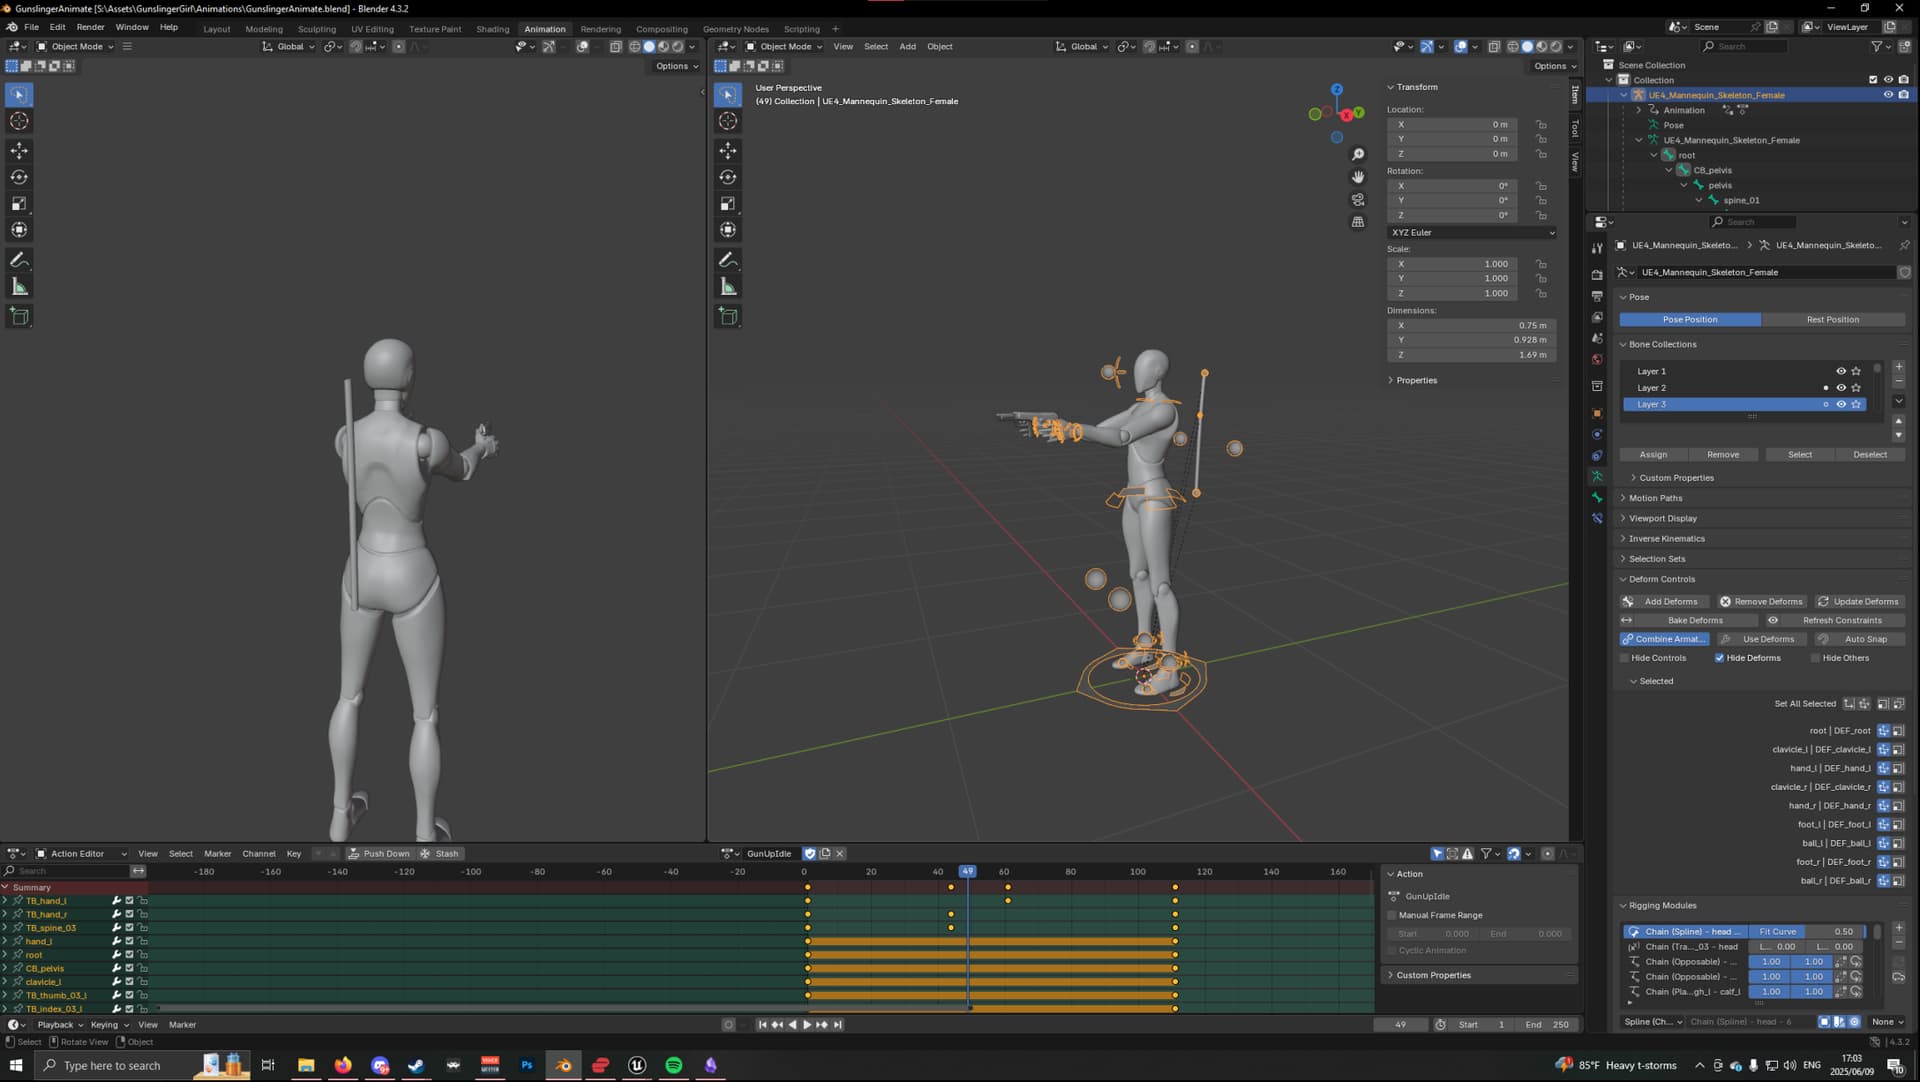Image resolution: width=1920 pixels, height=1082 pixels.
Task: Click the zoom magnifier viewport navigation icon
Action: [x=1358, y=154]
